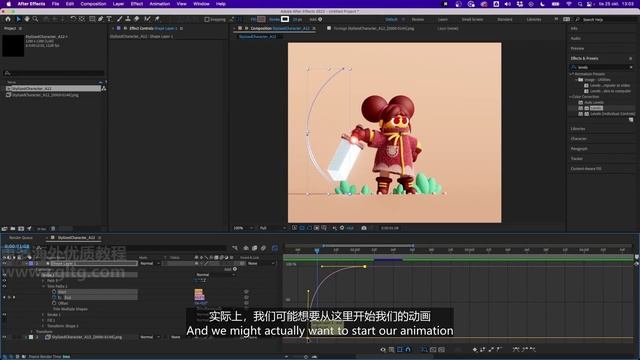The image size is (640, 360).
Task: Click the Wi-Fi icon in menu bar
Action: click(569, 4)
